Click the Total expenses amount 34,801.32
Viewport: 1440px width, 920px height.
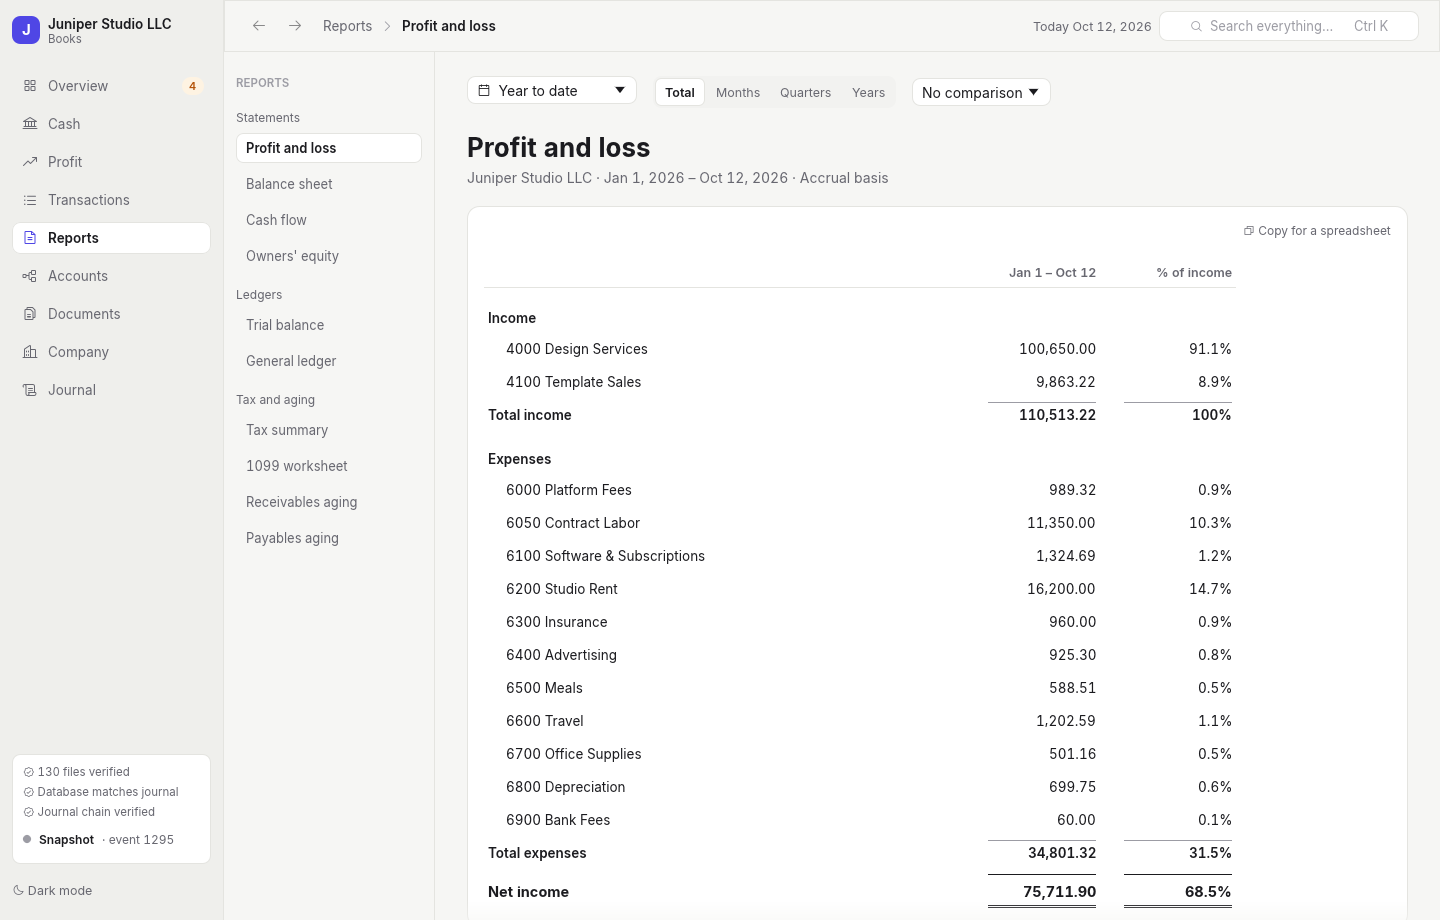tap(1062, 853)
